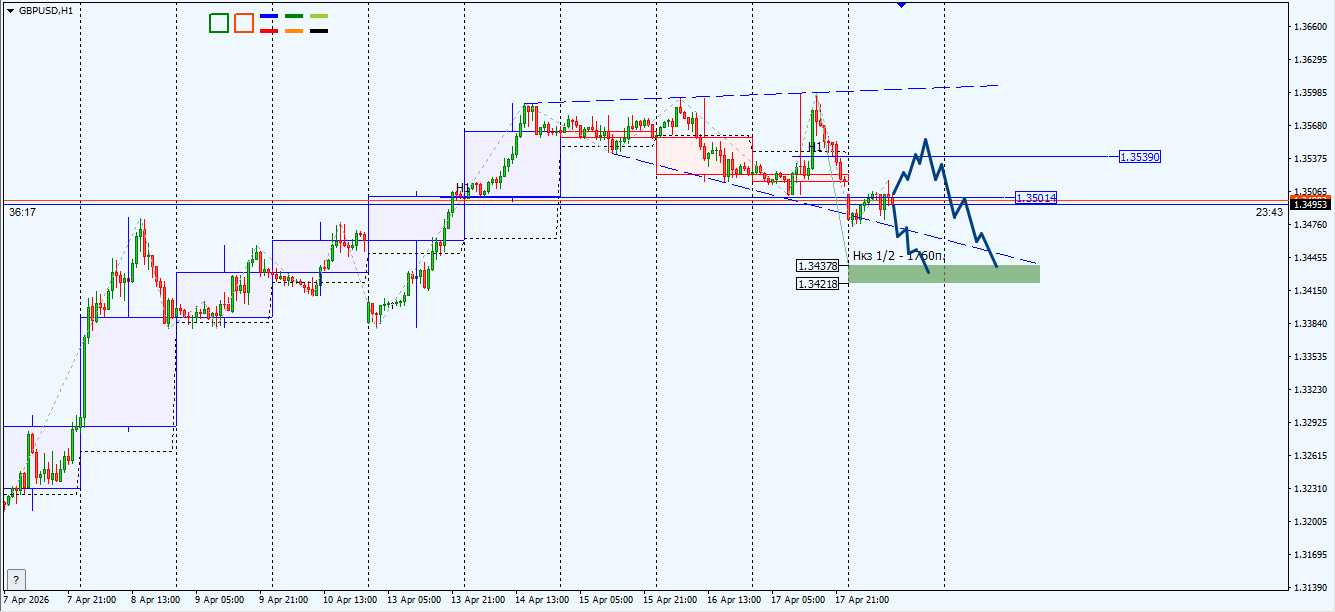Click the 1.32310 price scale value
The width and height of the screenshot is (1335, 612).
pyautogui.click(x=1310, y=489)
